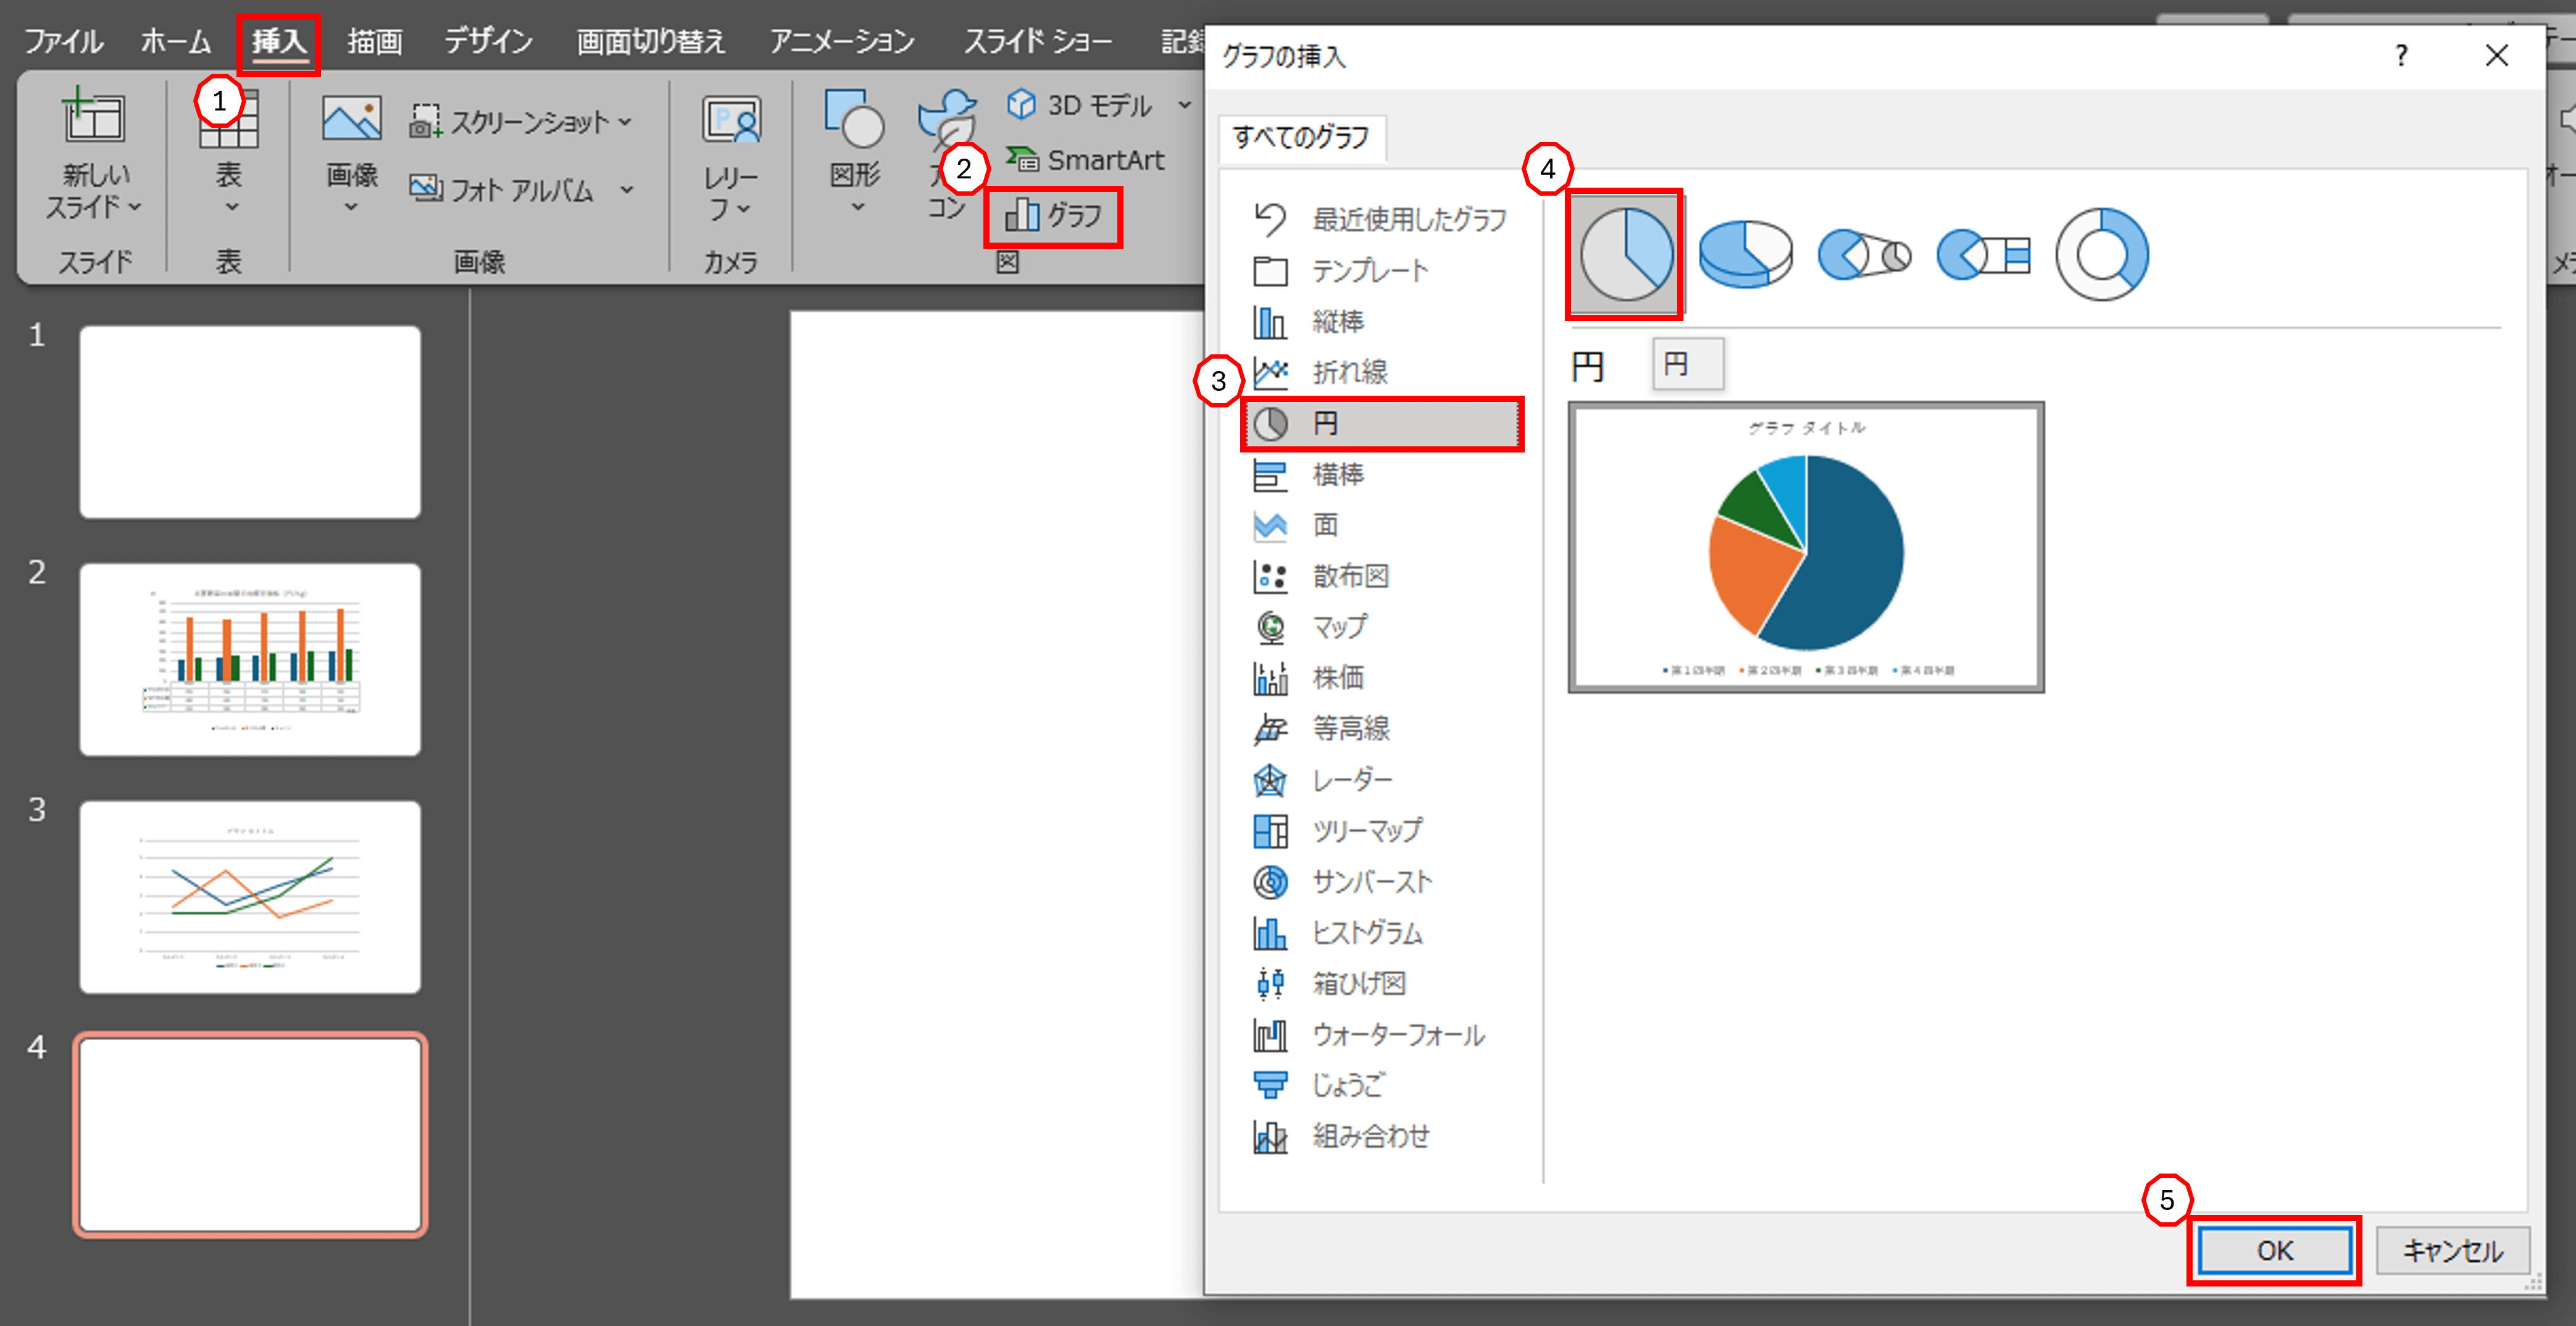The height and width of the screenshot is (1326, 2576).
Task: Click the Screenshot icon in ribbon
Action: pyautogui.click(x=425, y=122)
